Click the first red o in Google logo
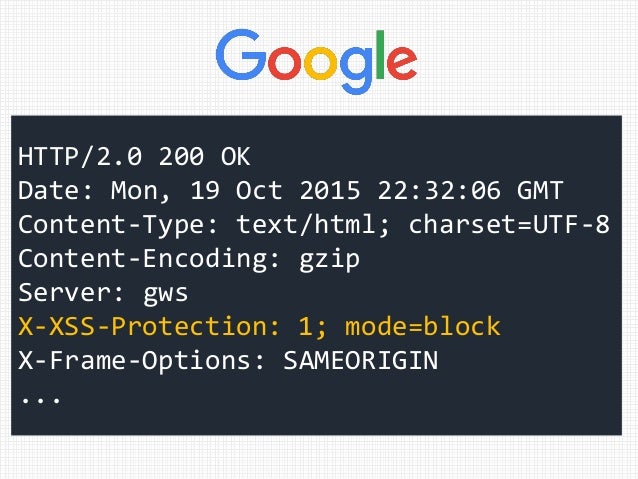Image resolution: width=638 pixels, height=479 pixels. click(284, 63)
